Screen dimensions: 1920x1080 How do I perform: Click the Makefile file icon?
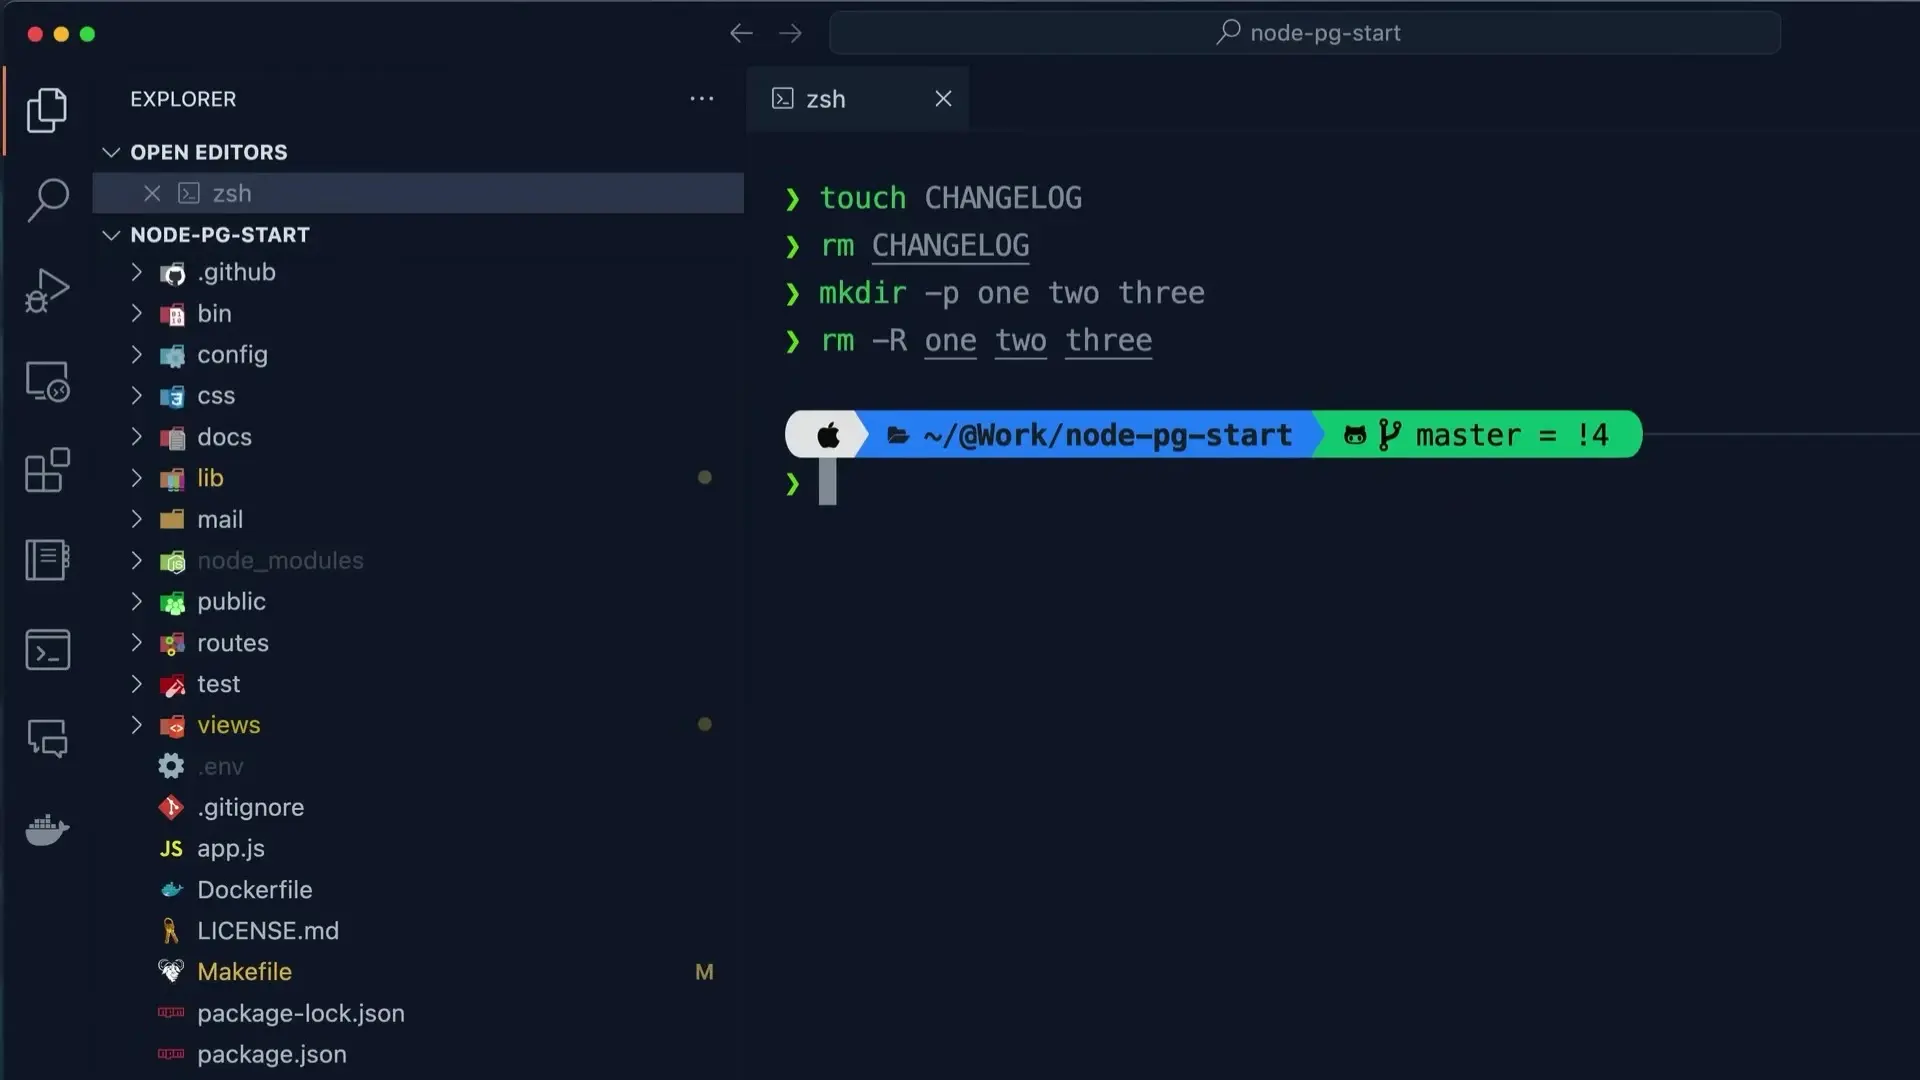[x=171, y=971]
